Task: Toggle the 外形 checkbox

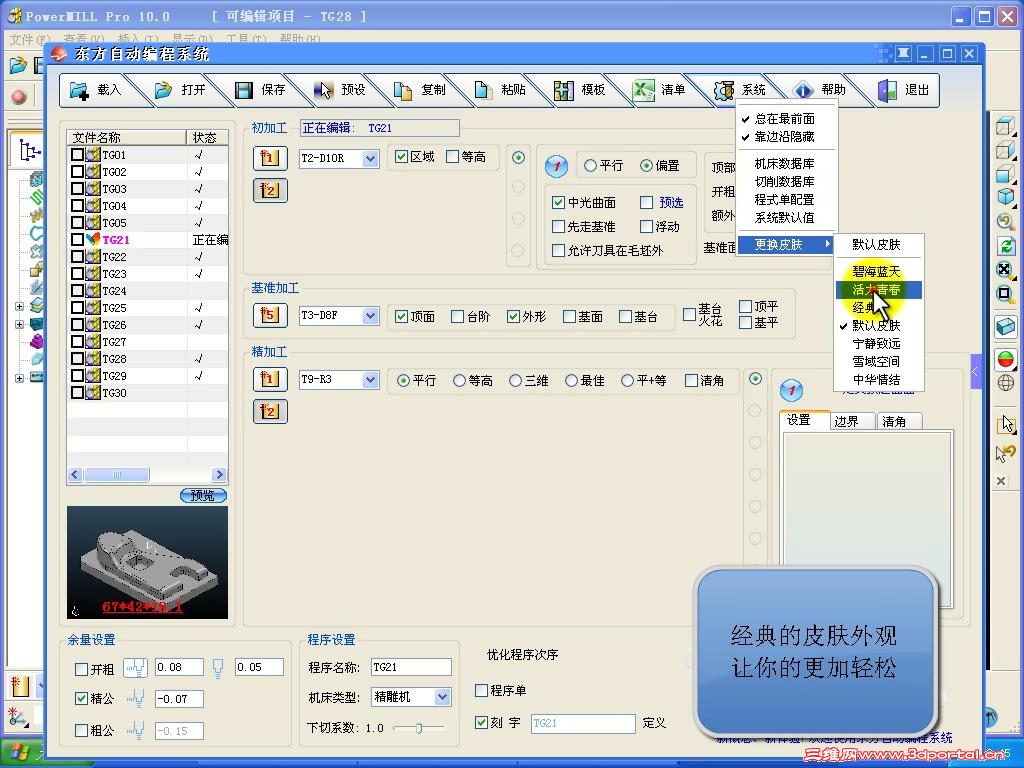Action: click(x=513, y=317)
